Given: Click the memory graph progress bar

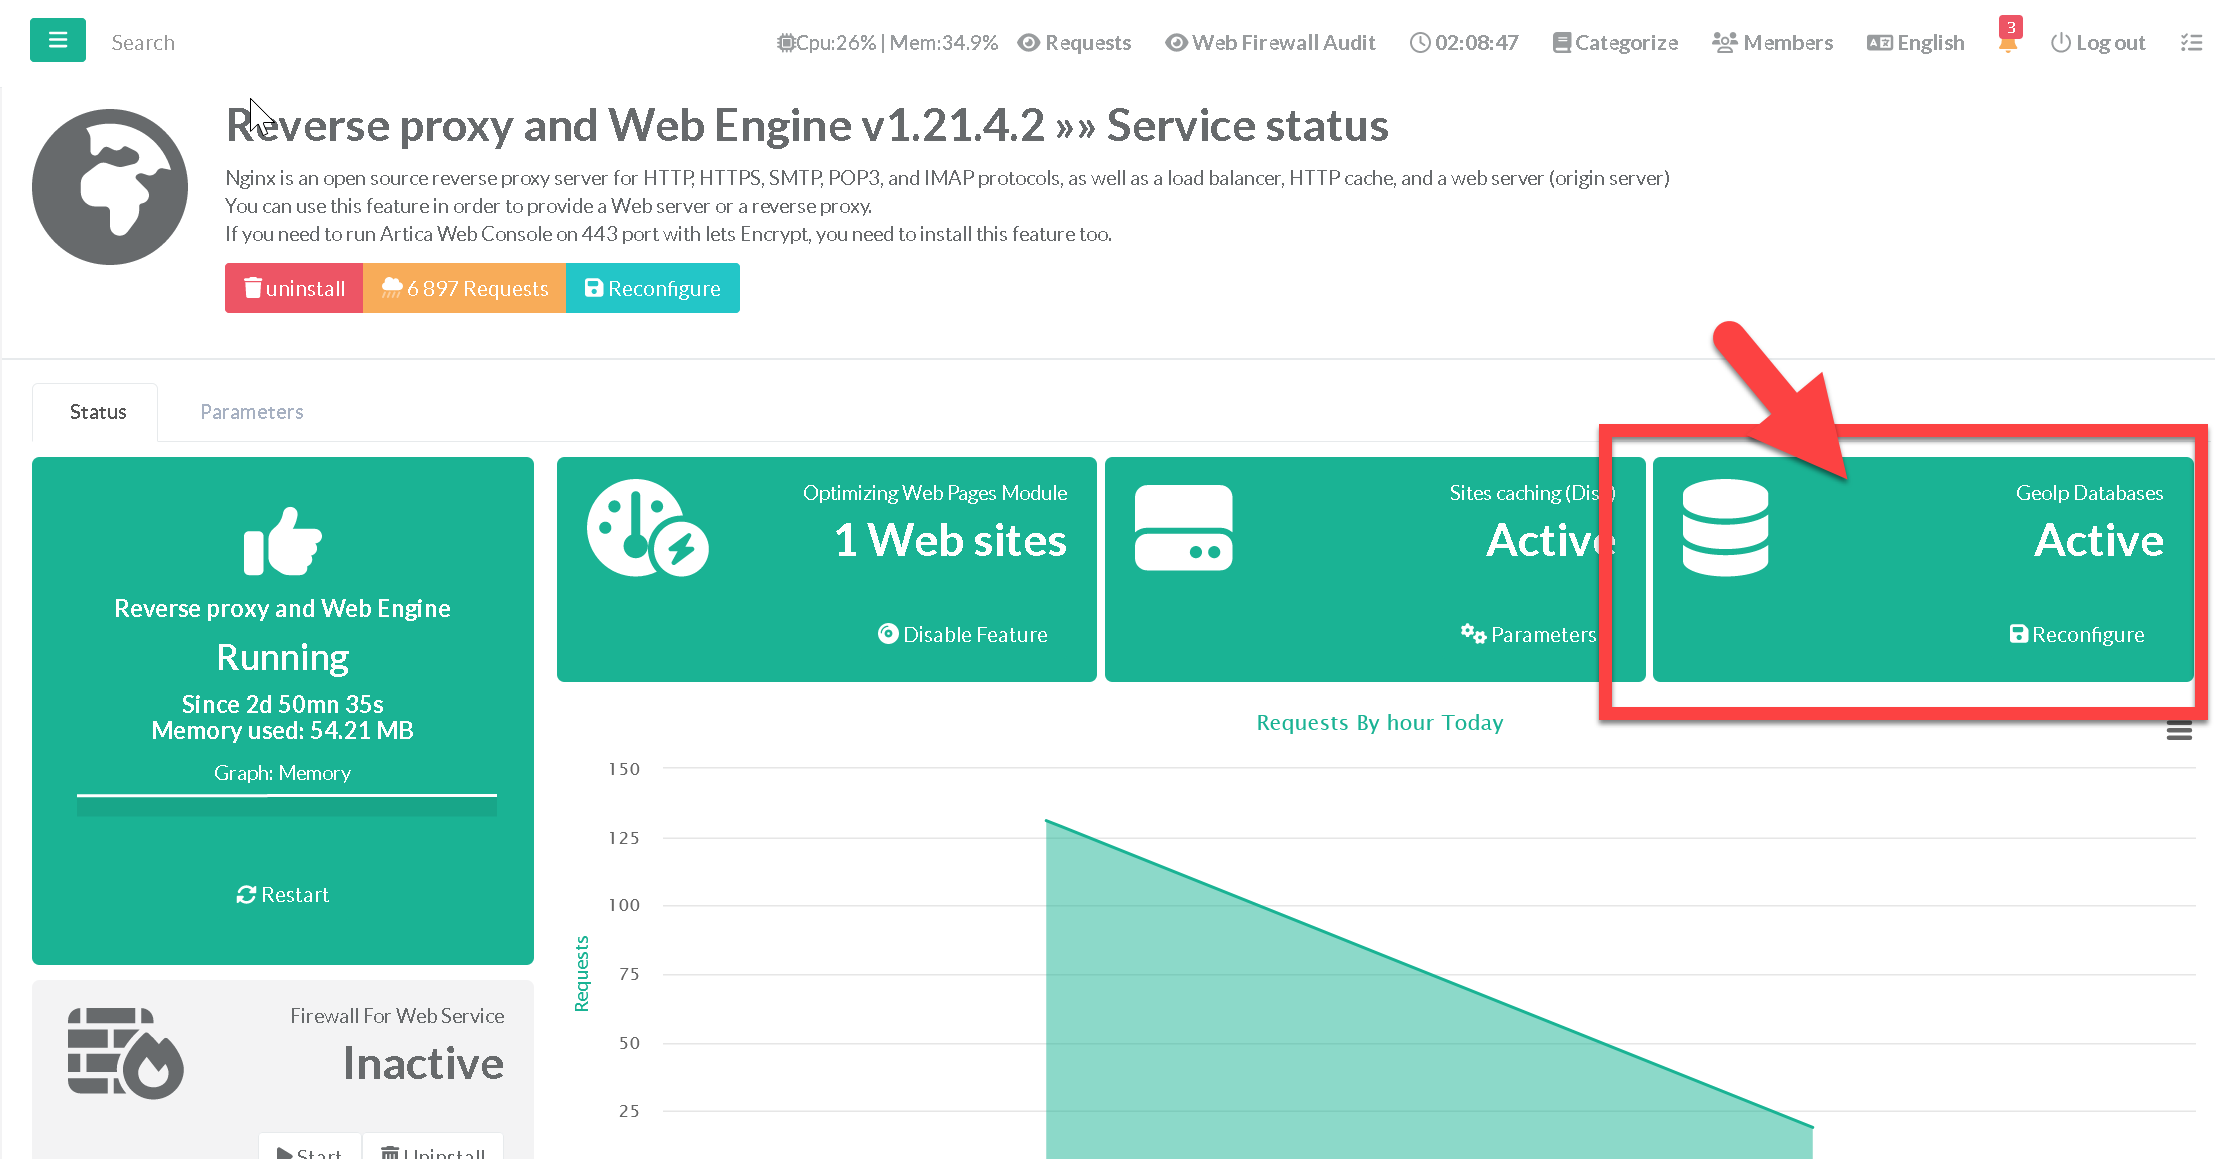Looking at the screenshot, I should coord(287,806).
